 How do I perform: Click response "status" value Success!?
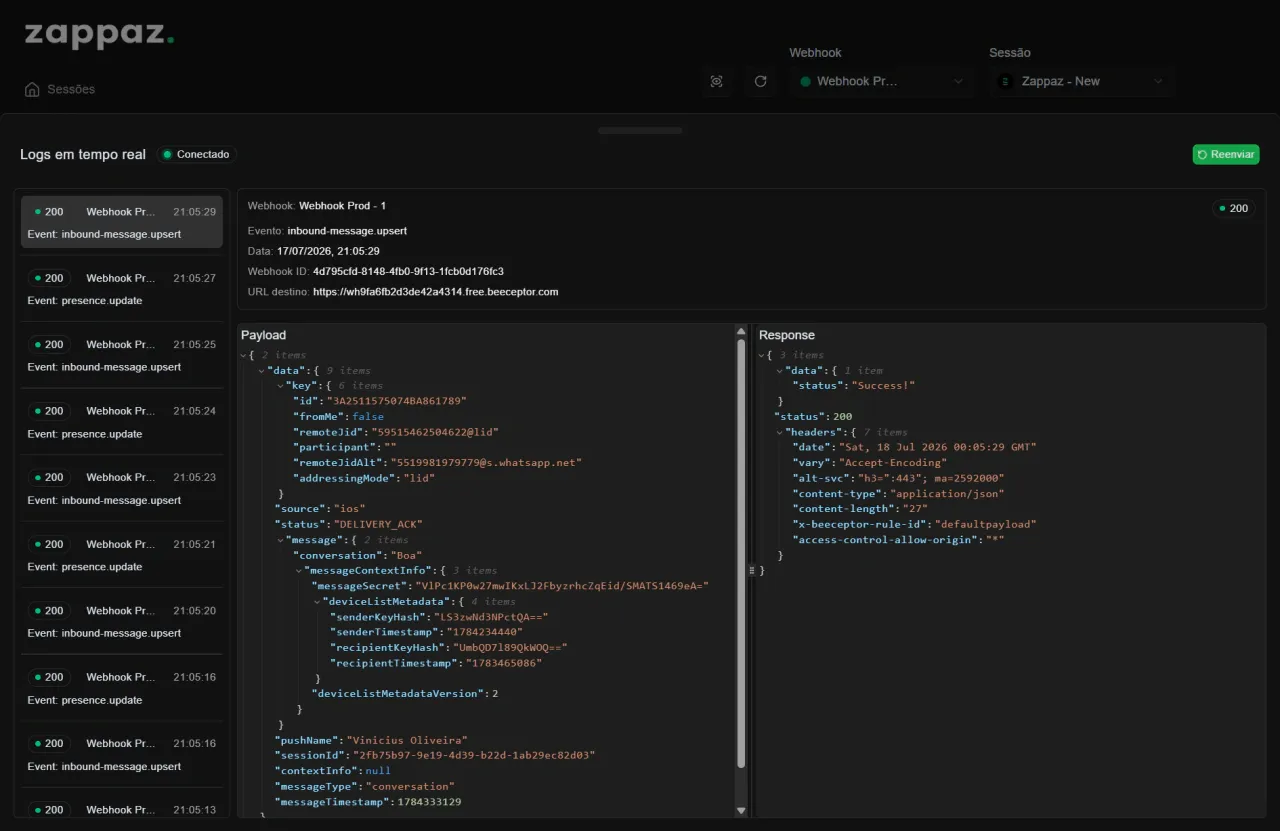click(x=883, y=385)
